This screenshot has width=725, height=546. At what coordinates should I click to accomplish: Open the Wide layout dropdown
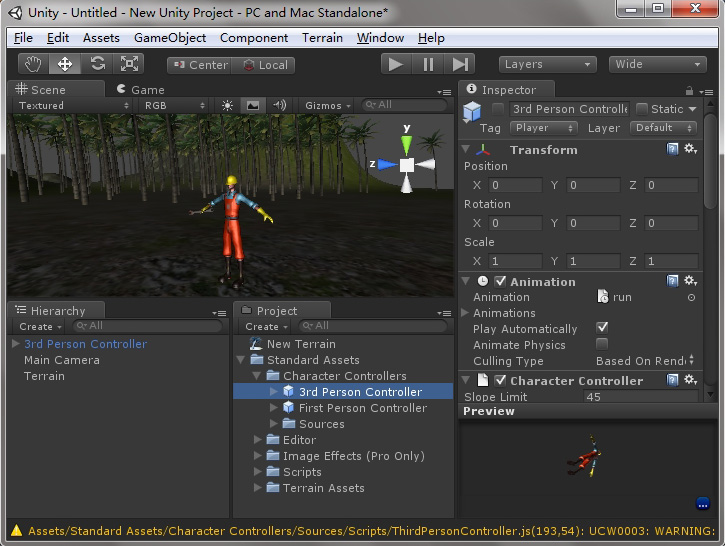(657, 64)
